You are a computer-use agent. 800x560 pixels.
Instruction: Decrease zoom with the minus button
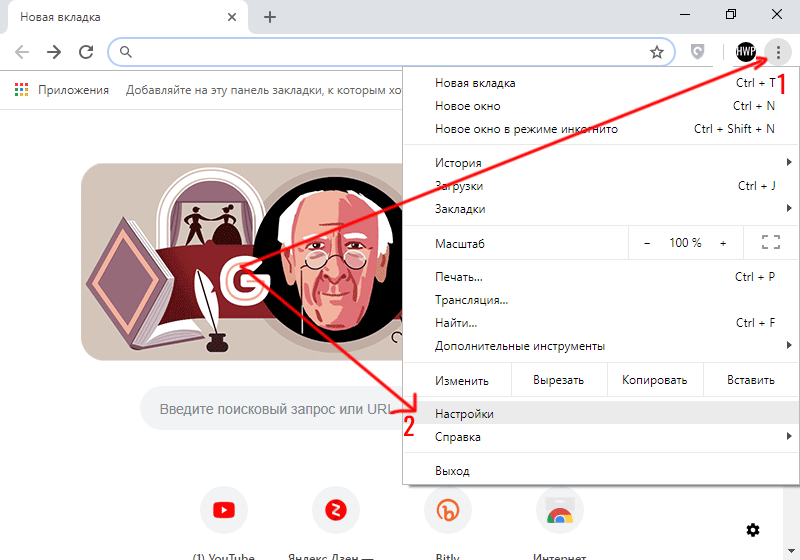click(647, 243)
